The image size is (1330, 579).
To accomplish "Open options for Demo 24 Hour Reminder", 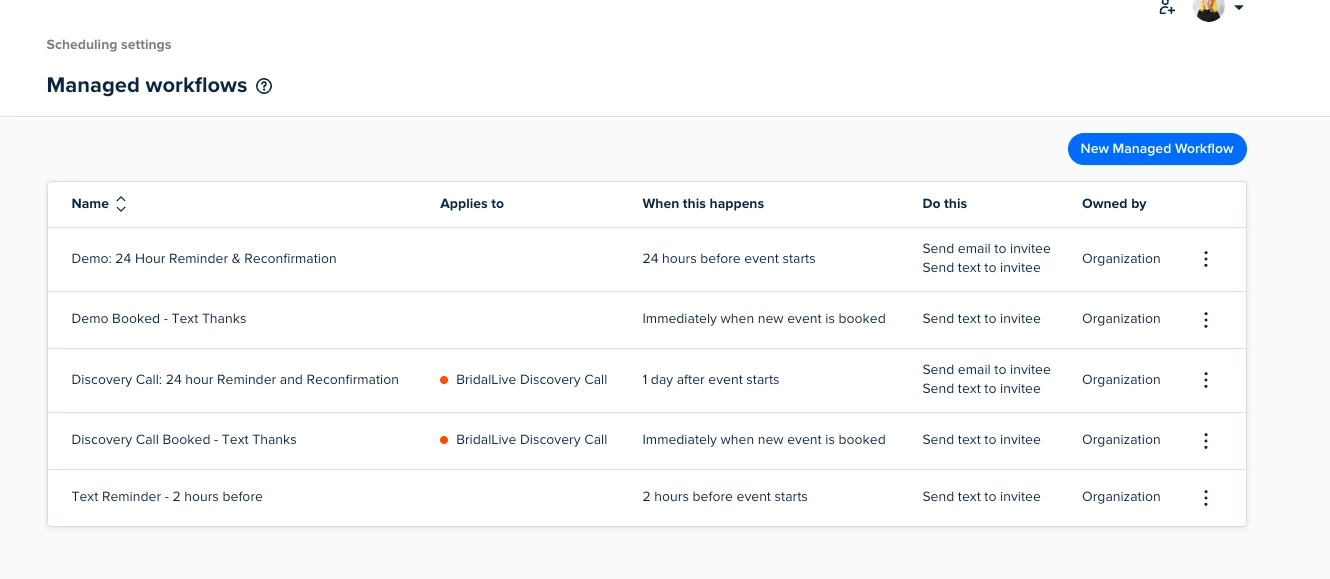I will click(1205, 259).
